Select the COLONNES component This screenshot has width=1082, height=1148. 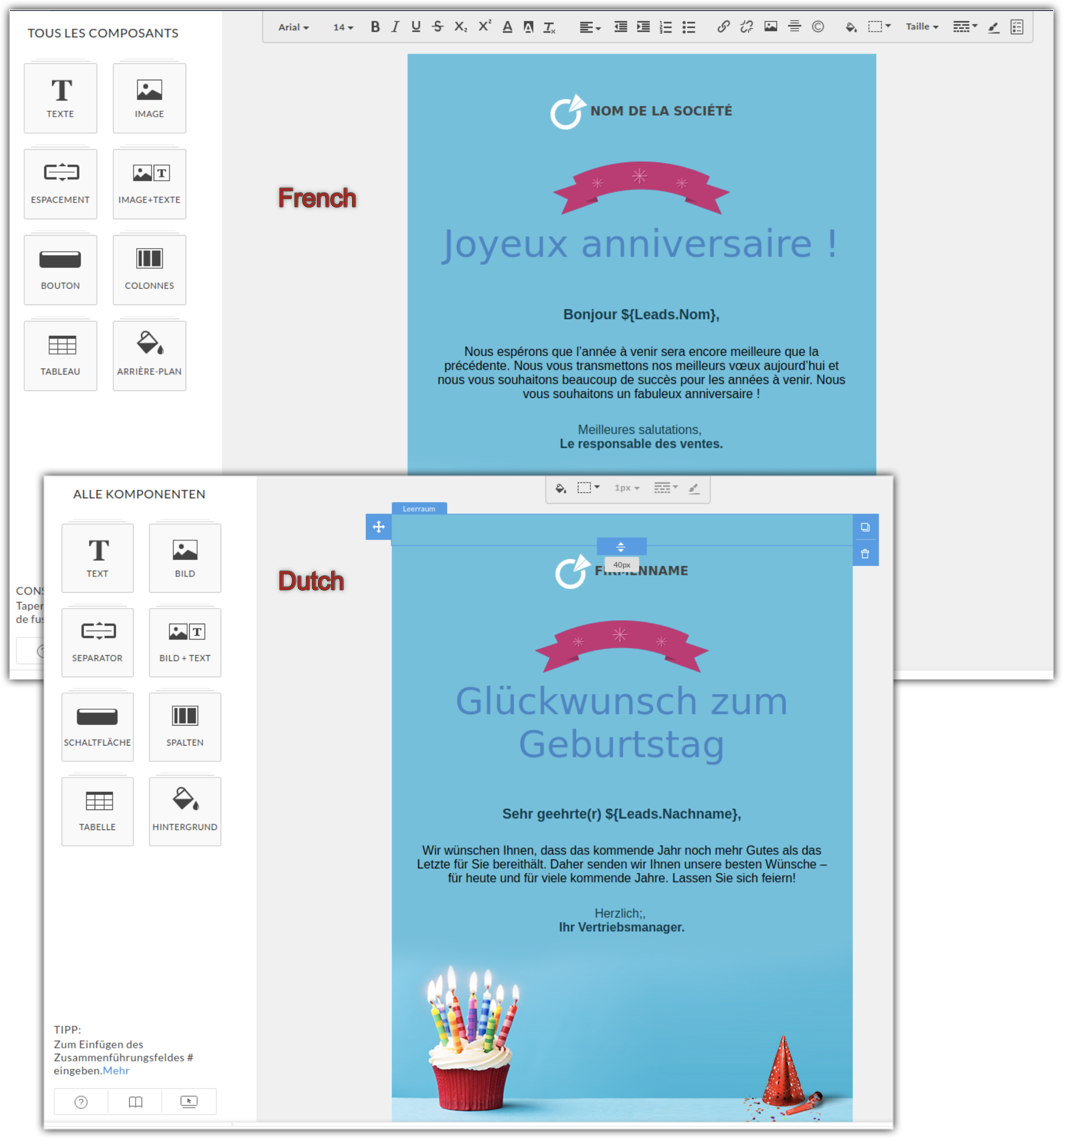click(149, 269)
